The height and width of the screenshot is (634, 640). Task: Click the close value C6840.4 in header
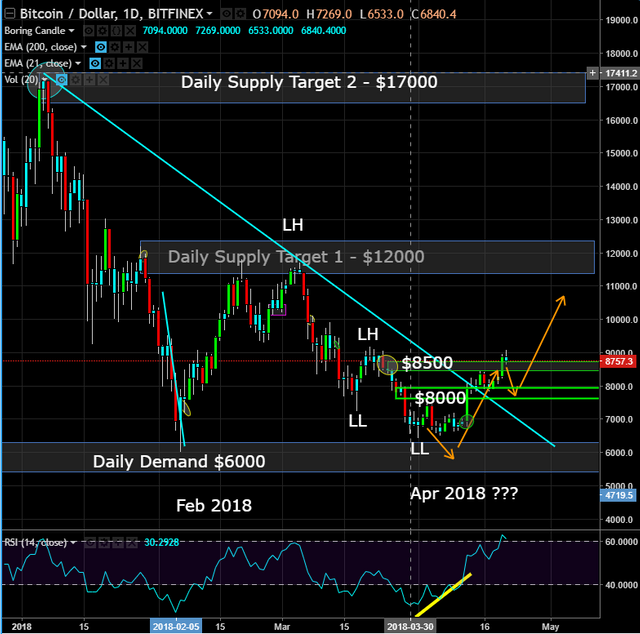pos(433,14)
